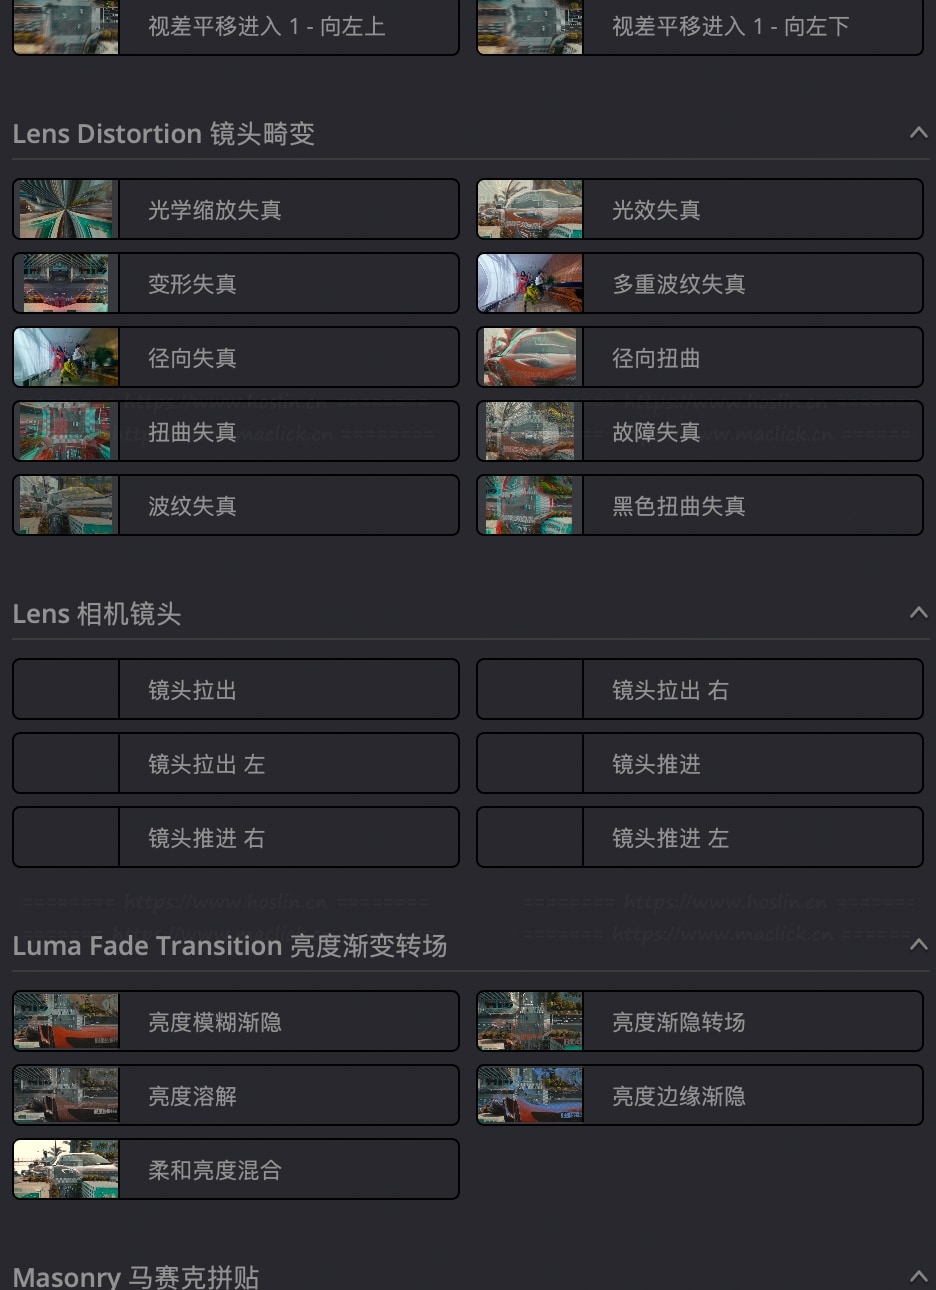Choose the 视差平移进入 1 - 向左下 transition
Screen dimensions: 936x1290
point(700,27)
